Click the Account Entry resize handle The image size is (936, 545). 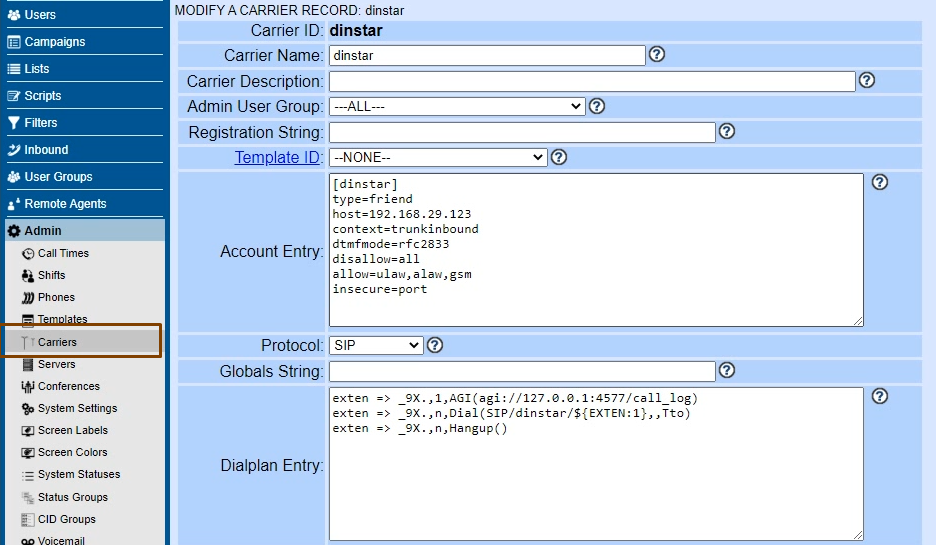858,321
